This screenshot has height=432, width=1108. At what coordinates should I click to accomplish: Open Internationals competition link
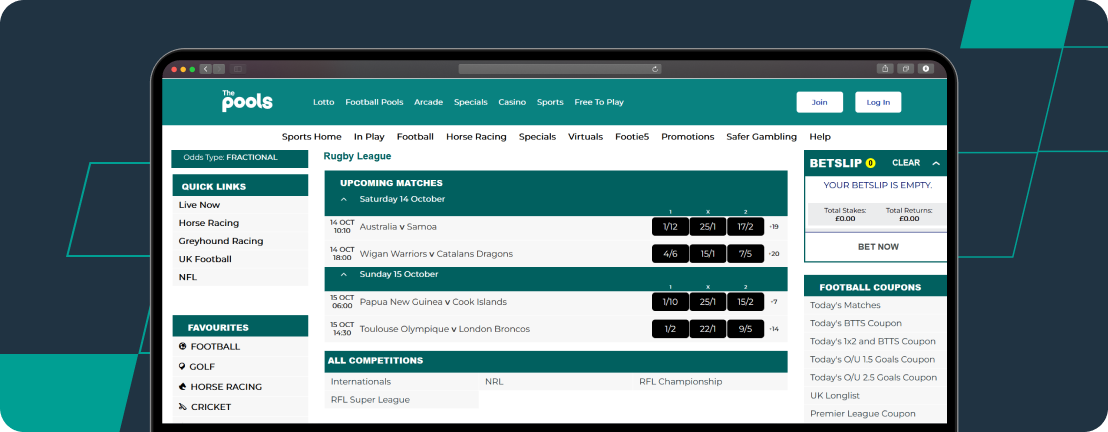pos(360,382)
